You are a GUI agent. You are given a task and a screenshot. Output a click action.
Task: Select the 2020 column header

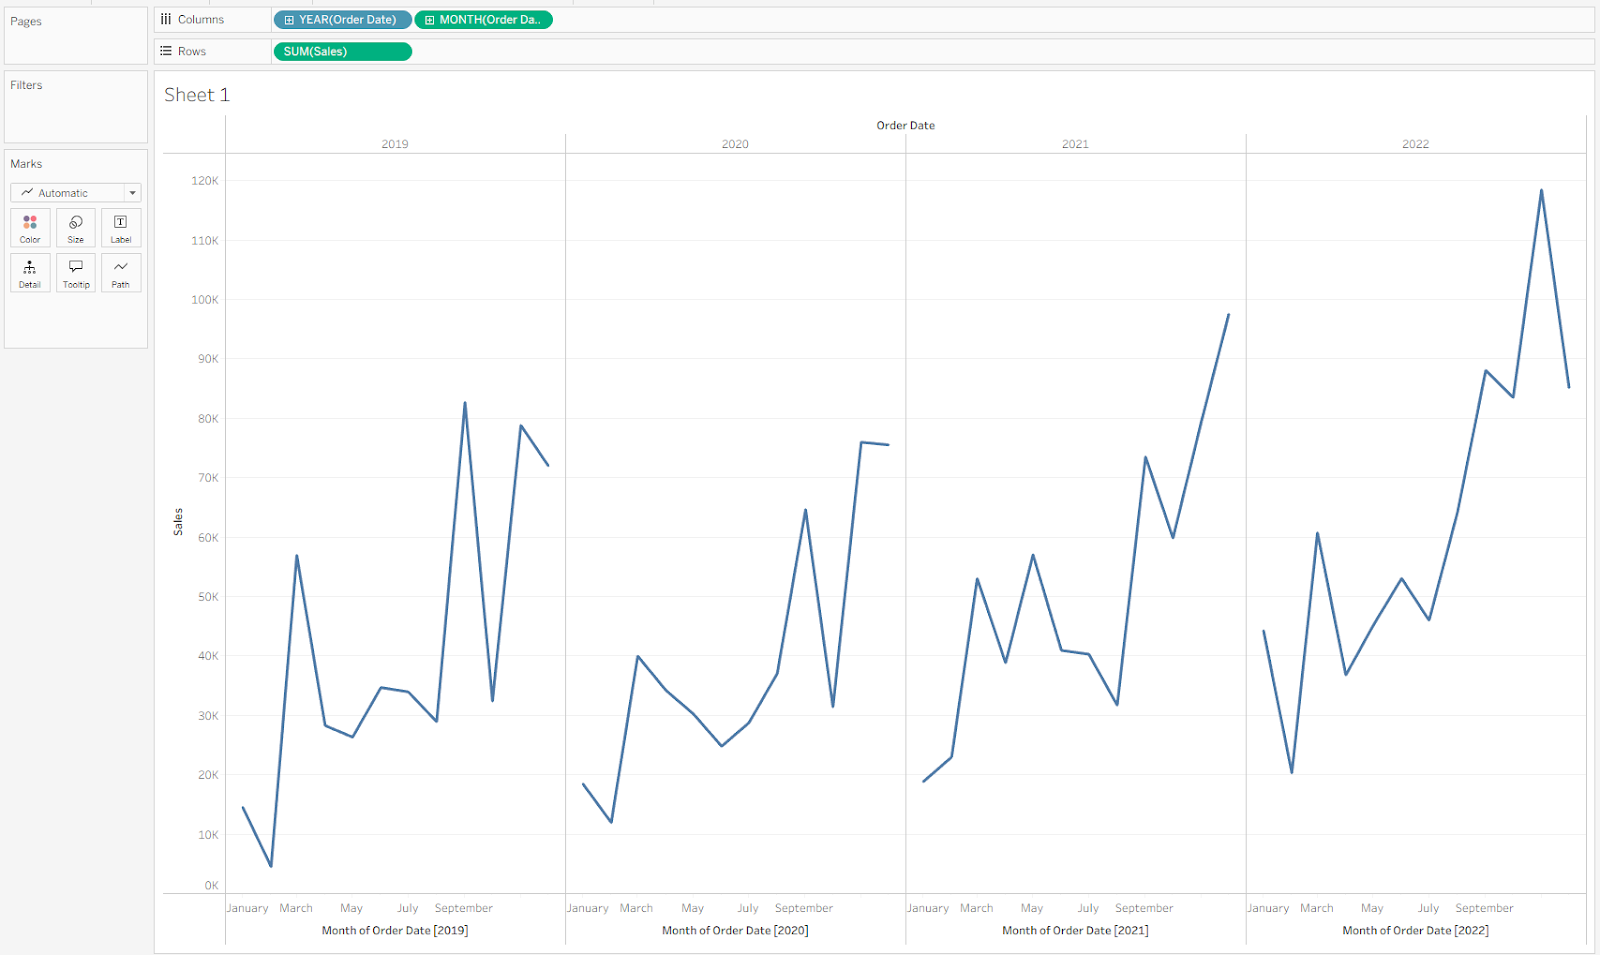pyautogui.click(x=735, y=144)
